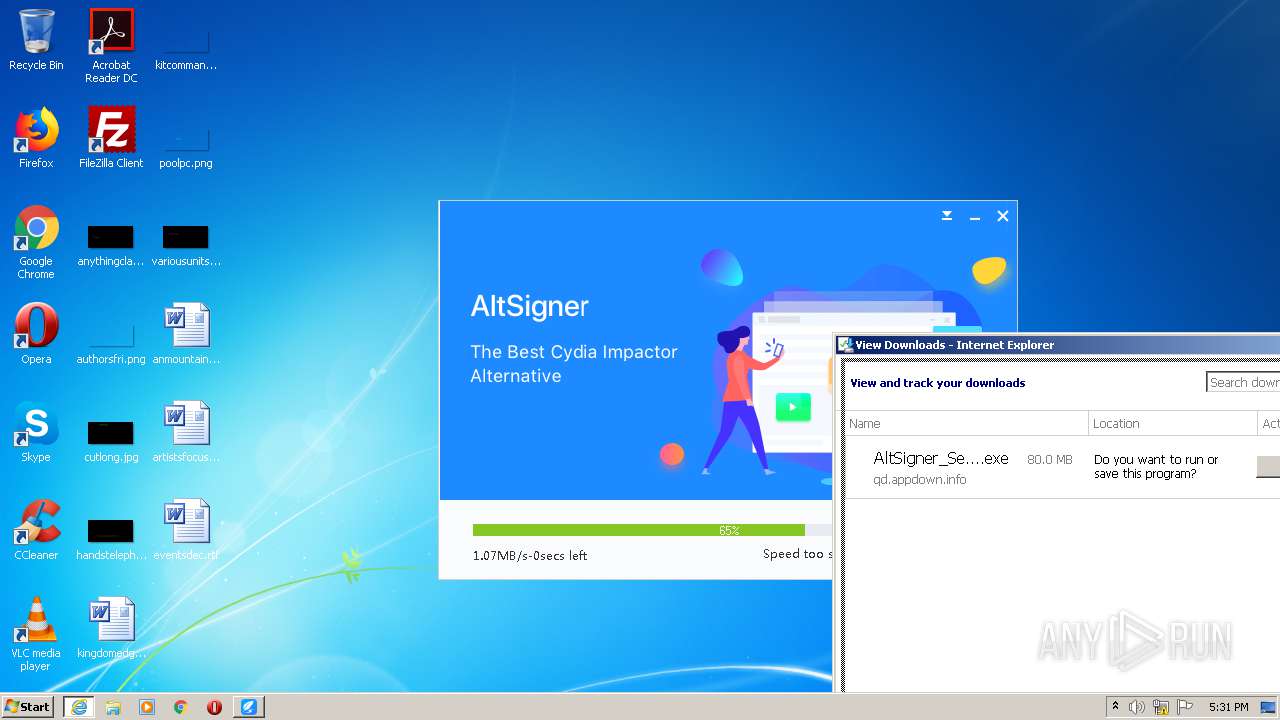This screenshot has width=1280, height=720.
Task: Select the anythingcla file icon on desktop
Action: pyautogui.click(x=111, y=242)
